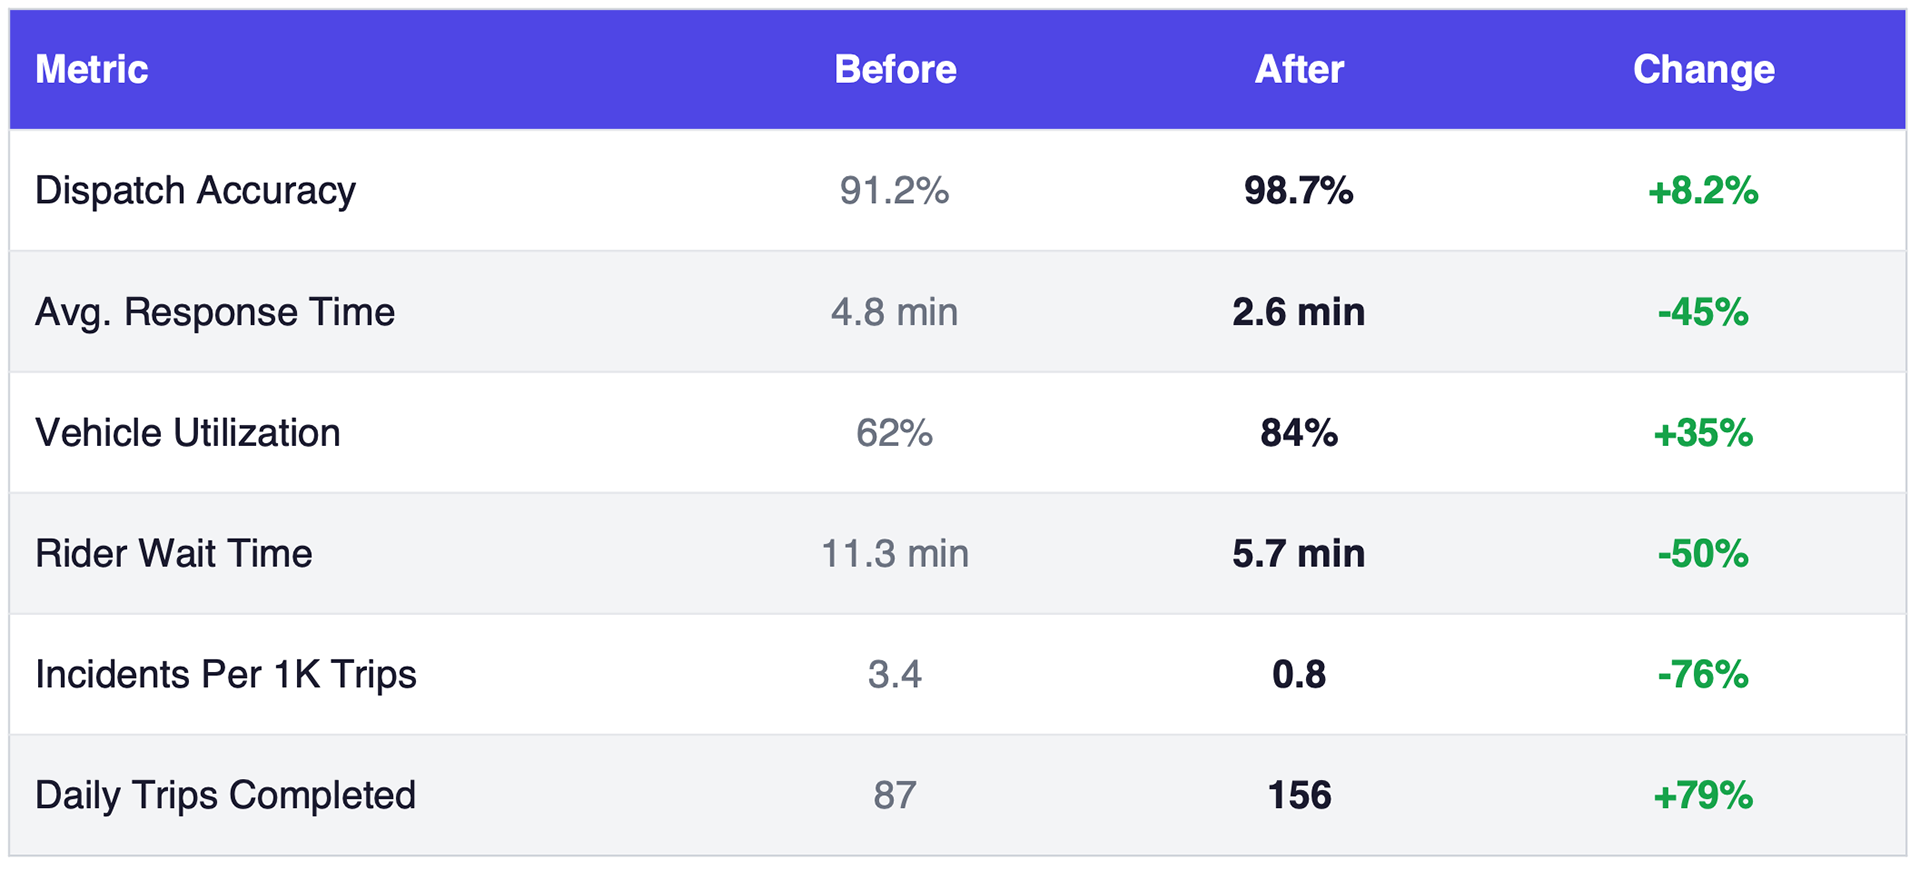The height and width of the screenshot is (870, 1920).
Task: Select the 98.7% after value
Action: tap(1298, 190)
